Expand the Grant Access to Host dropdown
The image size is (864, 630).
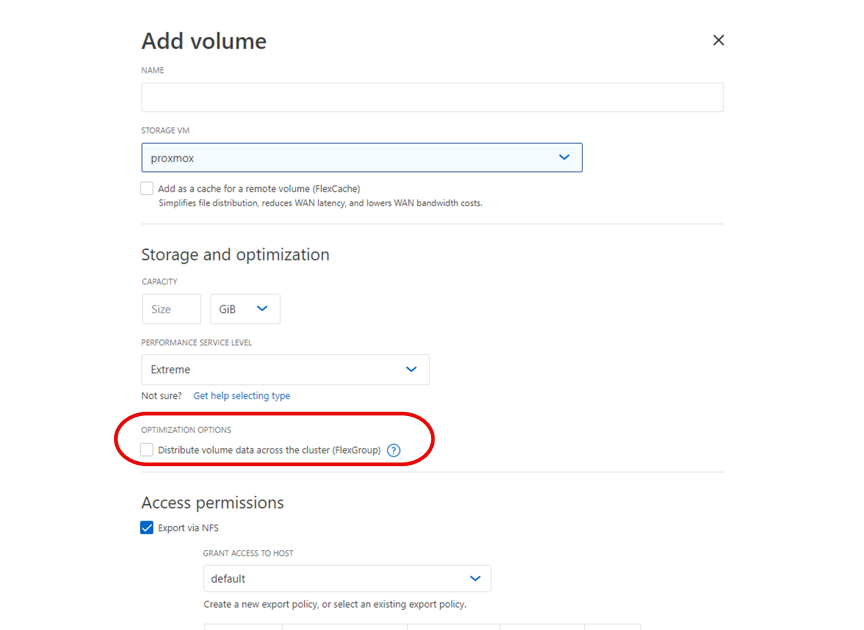point(347,578)
